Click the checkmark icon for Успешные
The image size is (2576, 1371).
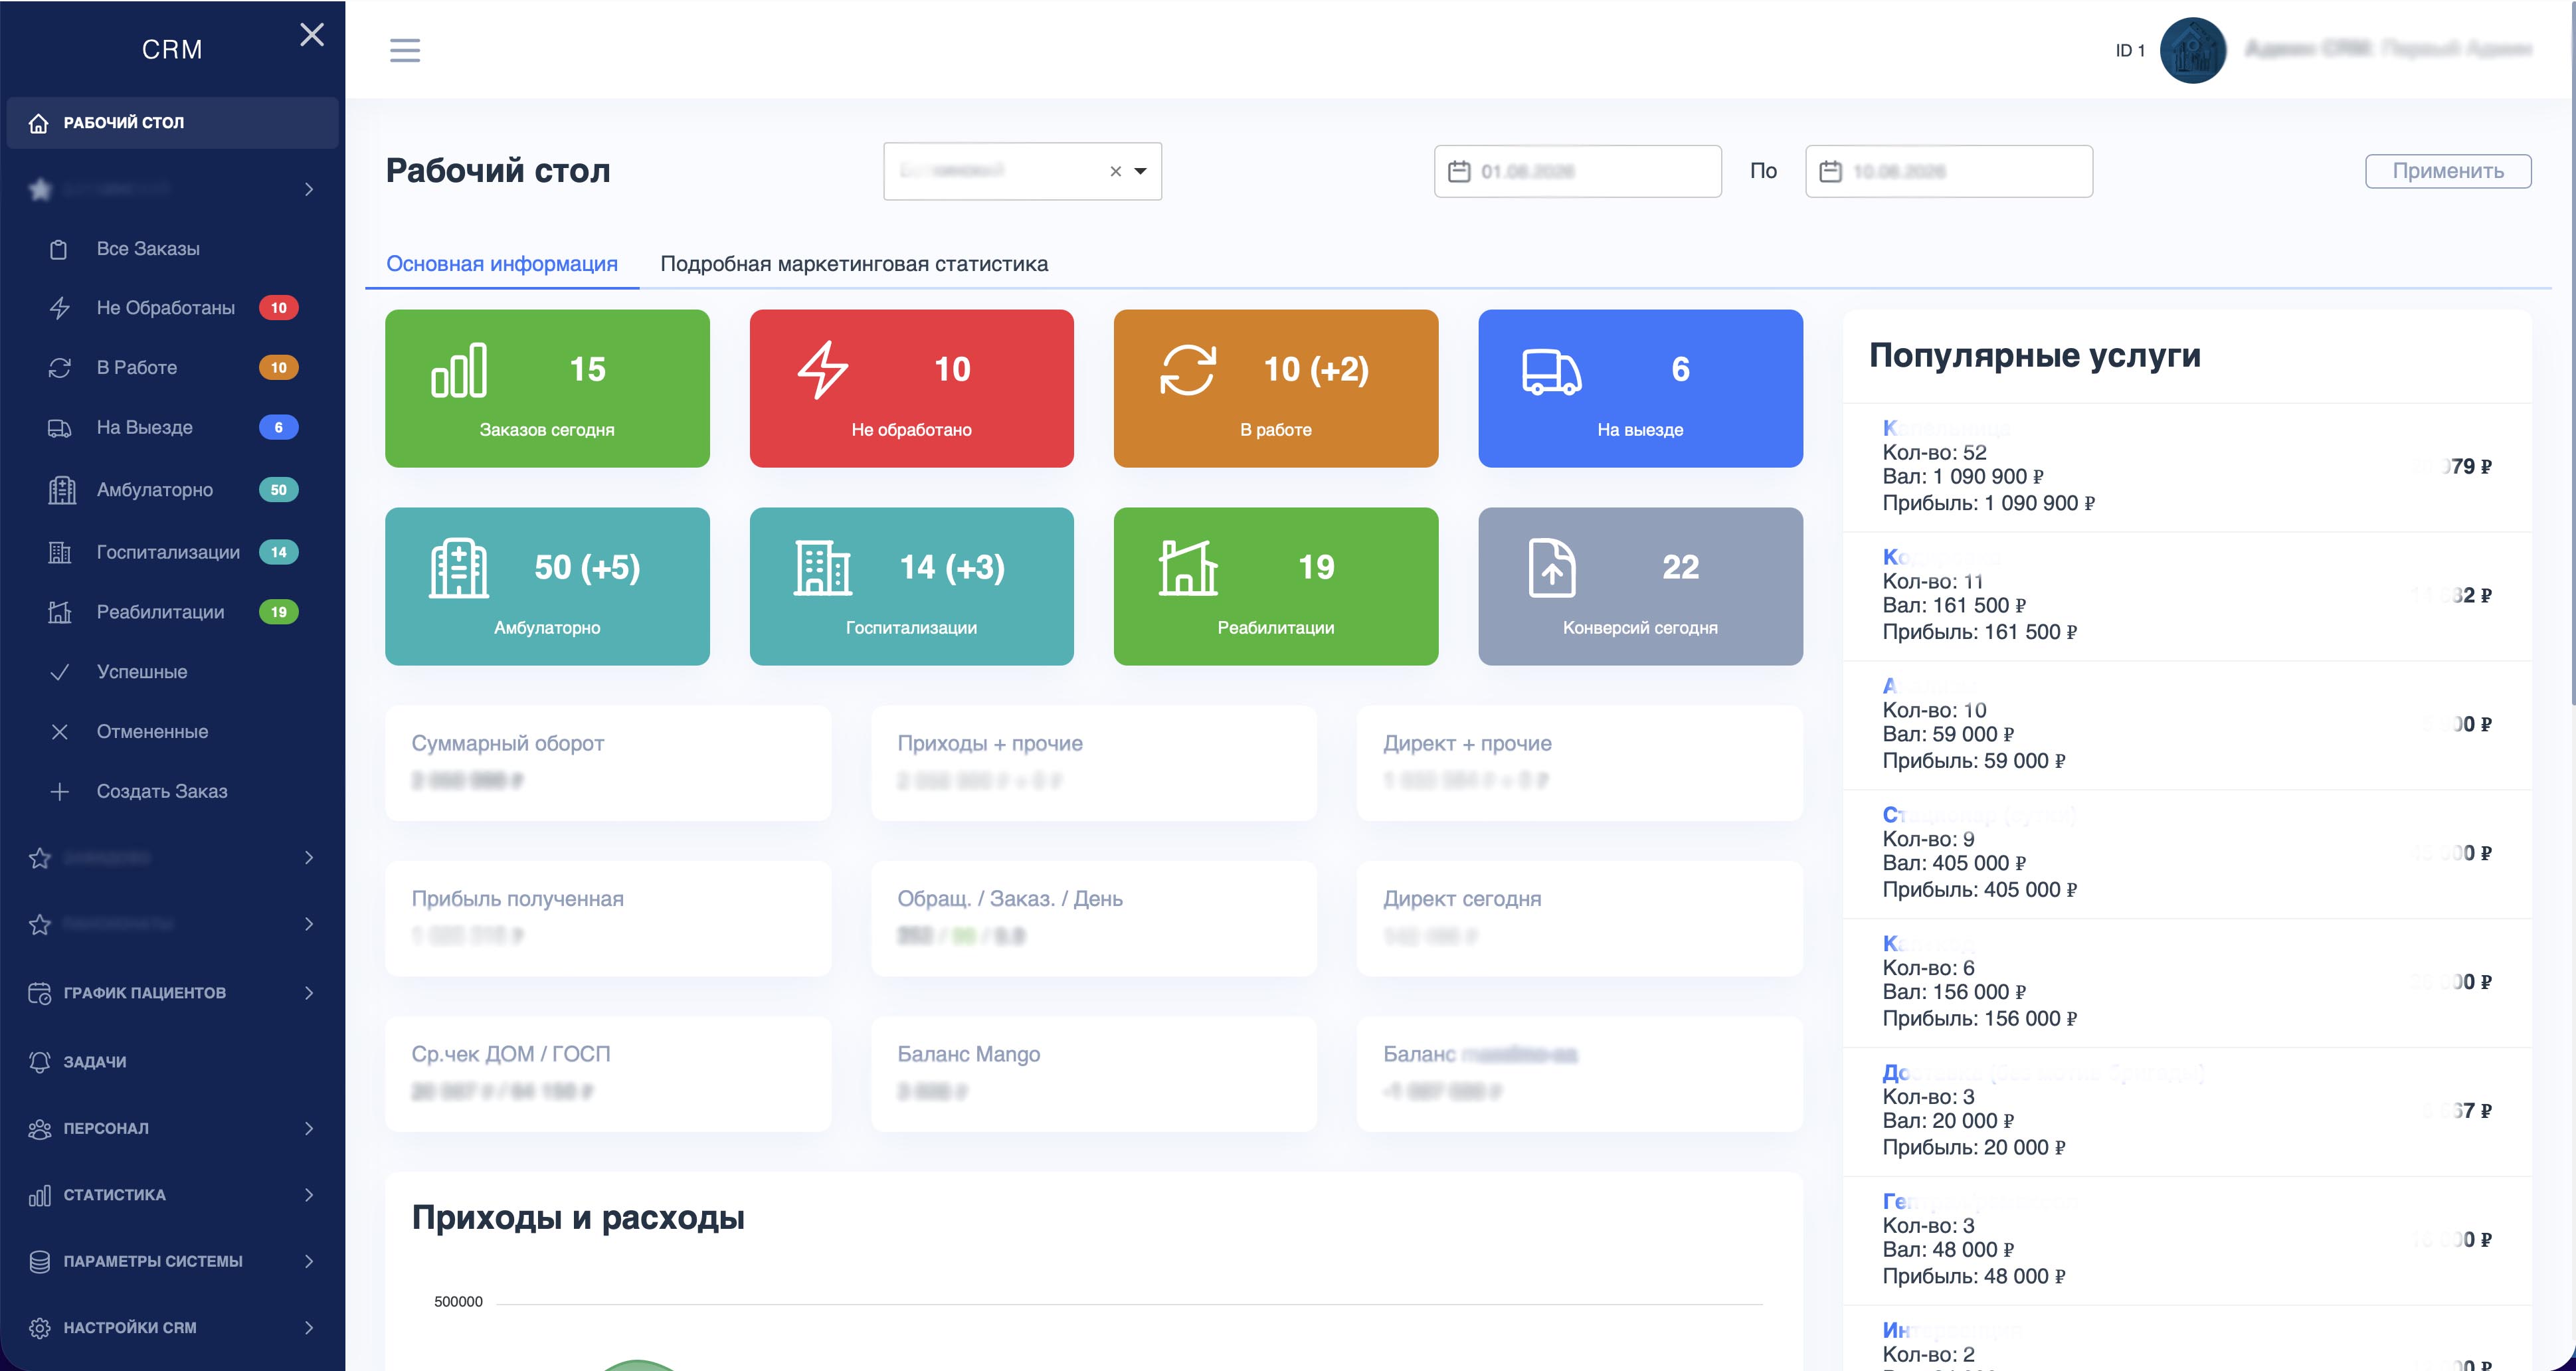59,672
